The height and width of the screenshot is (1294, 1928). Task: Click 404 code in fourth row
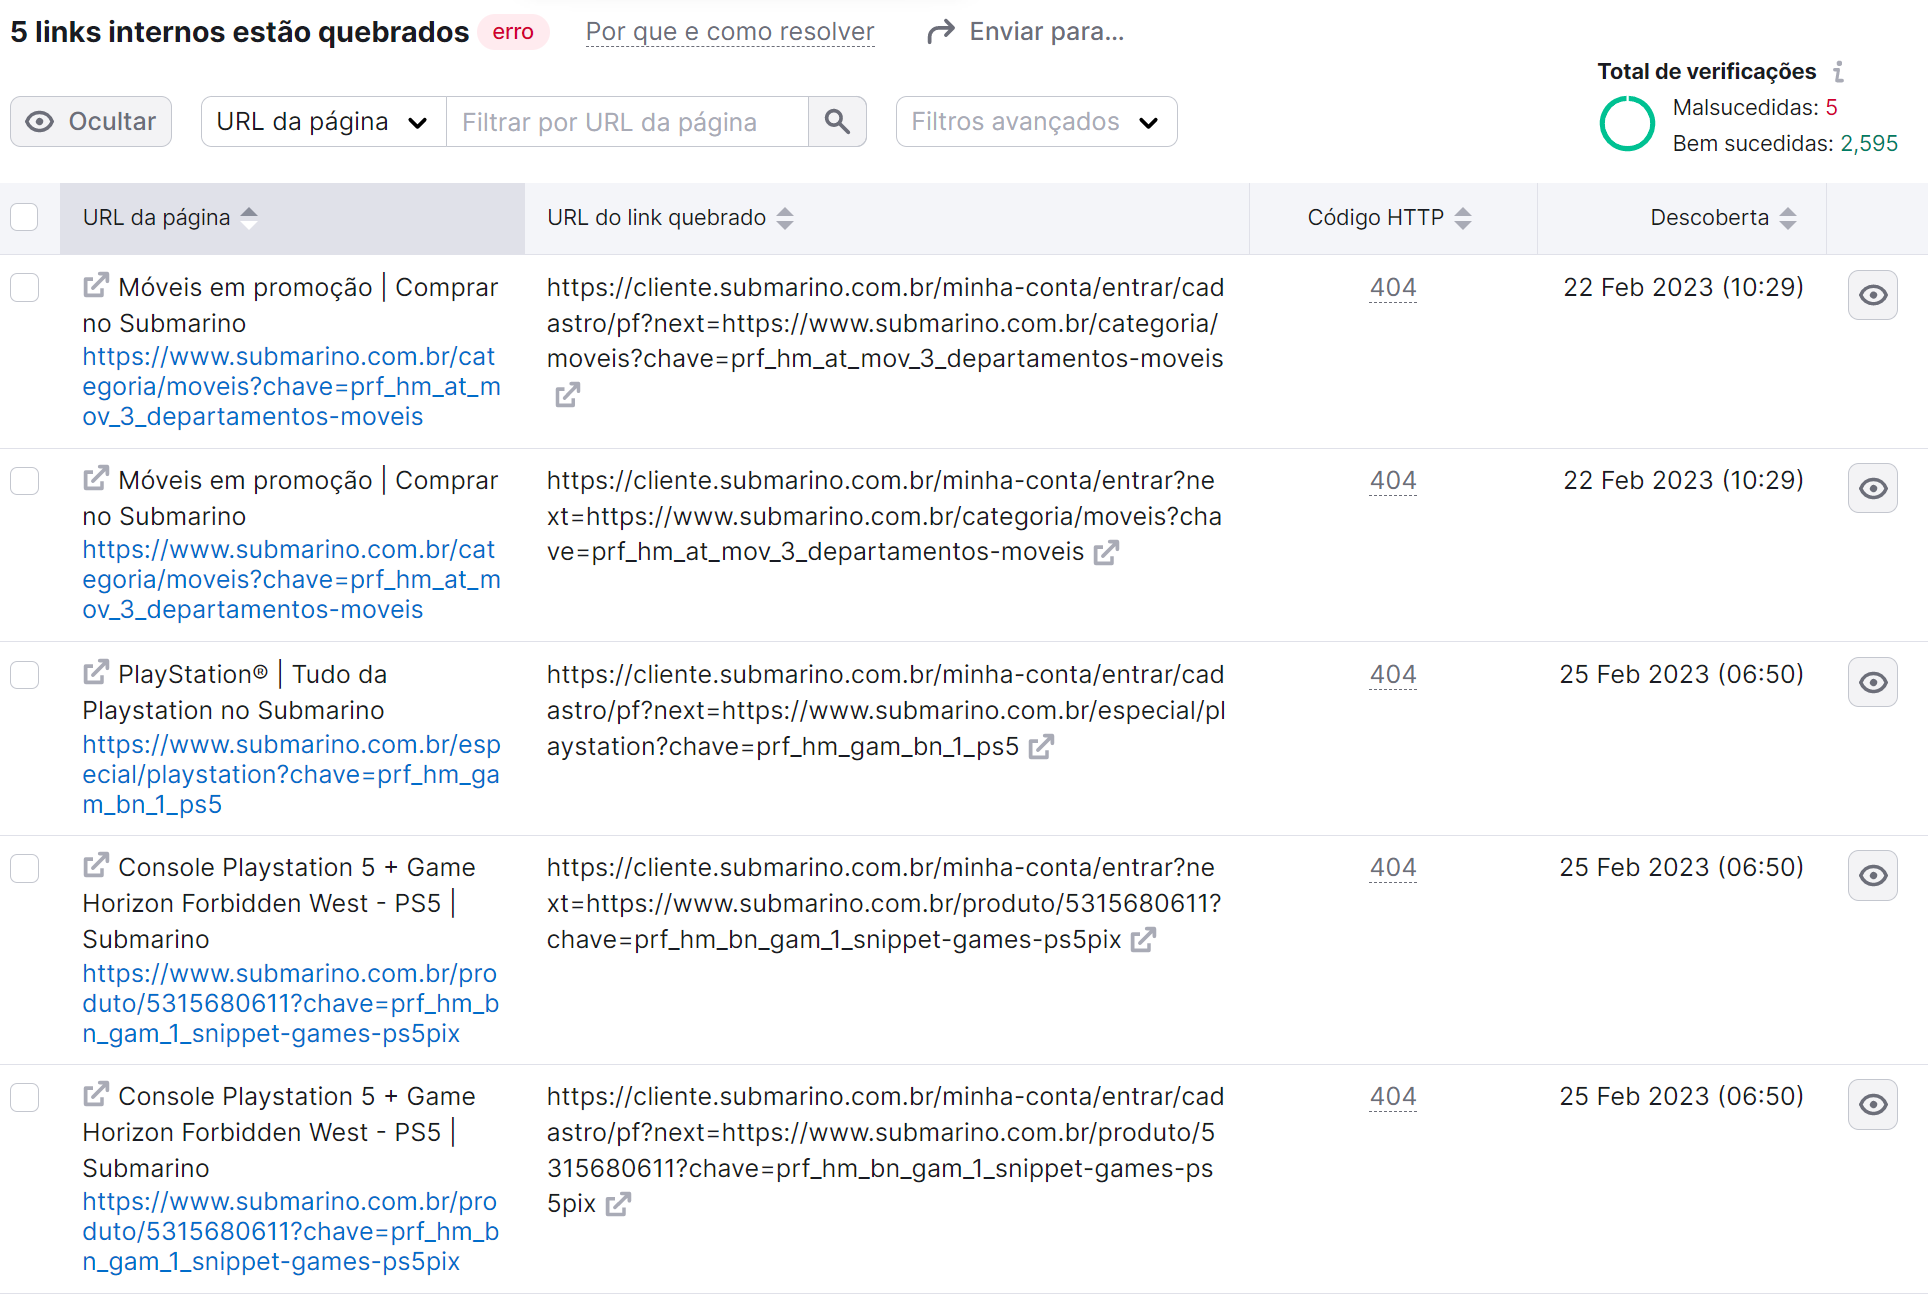point(1393,868)
